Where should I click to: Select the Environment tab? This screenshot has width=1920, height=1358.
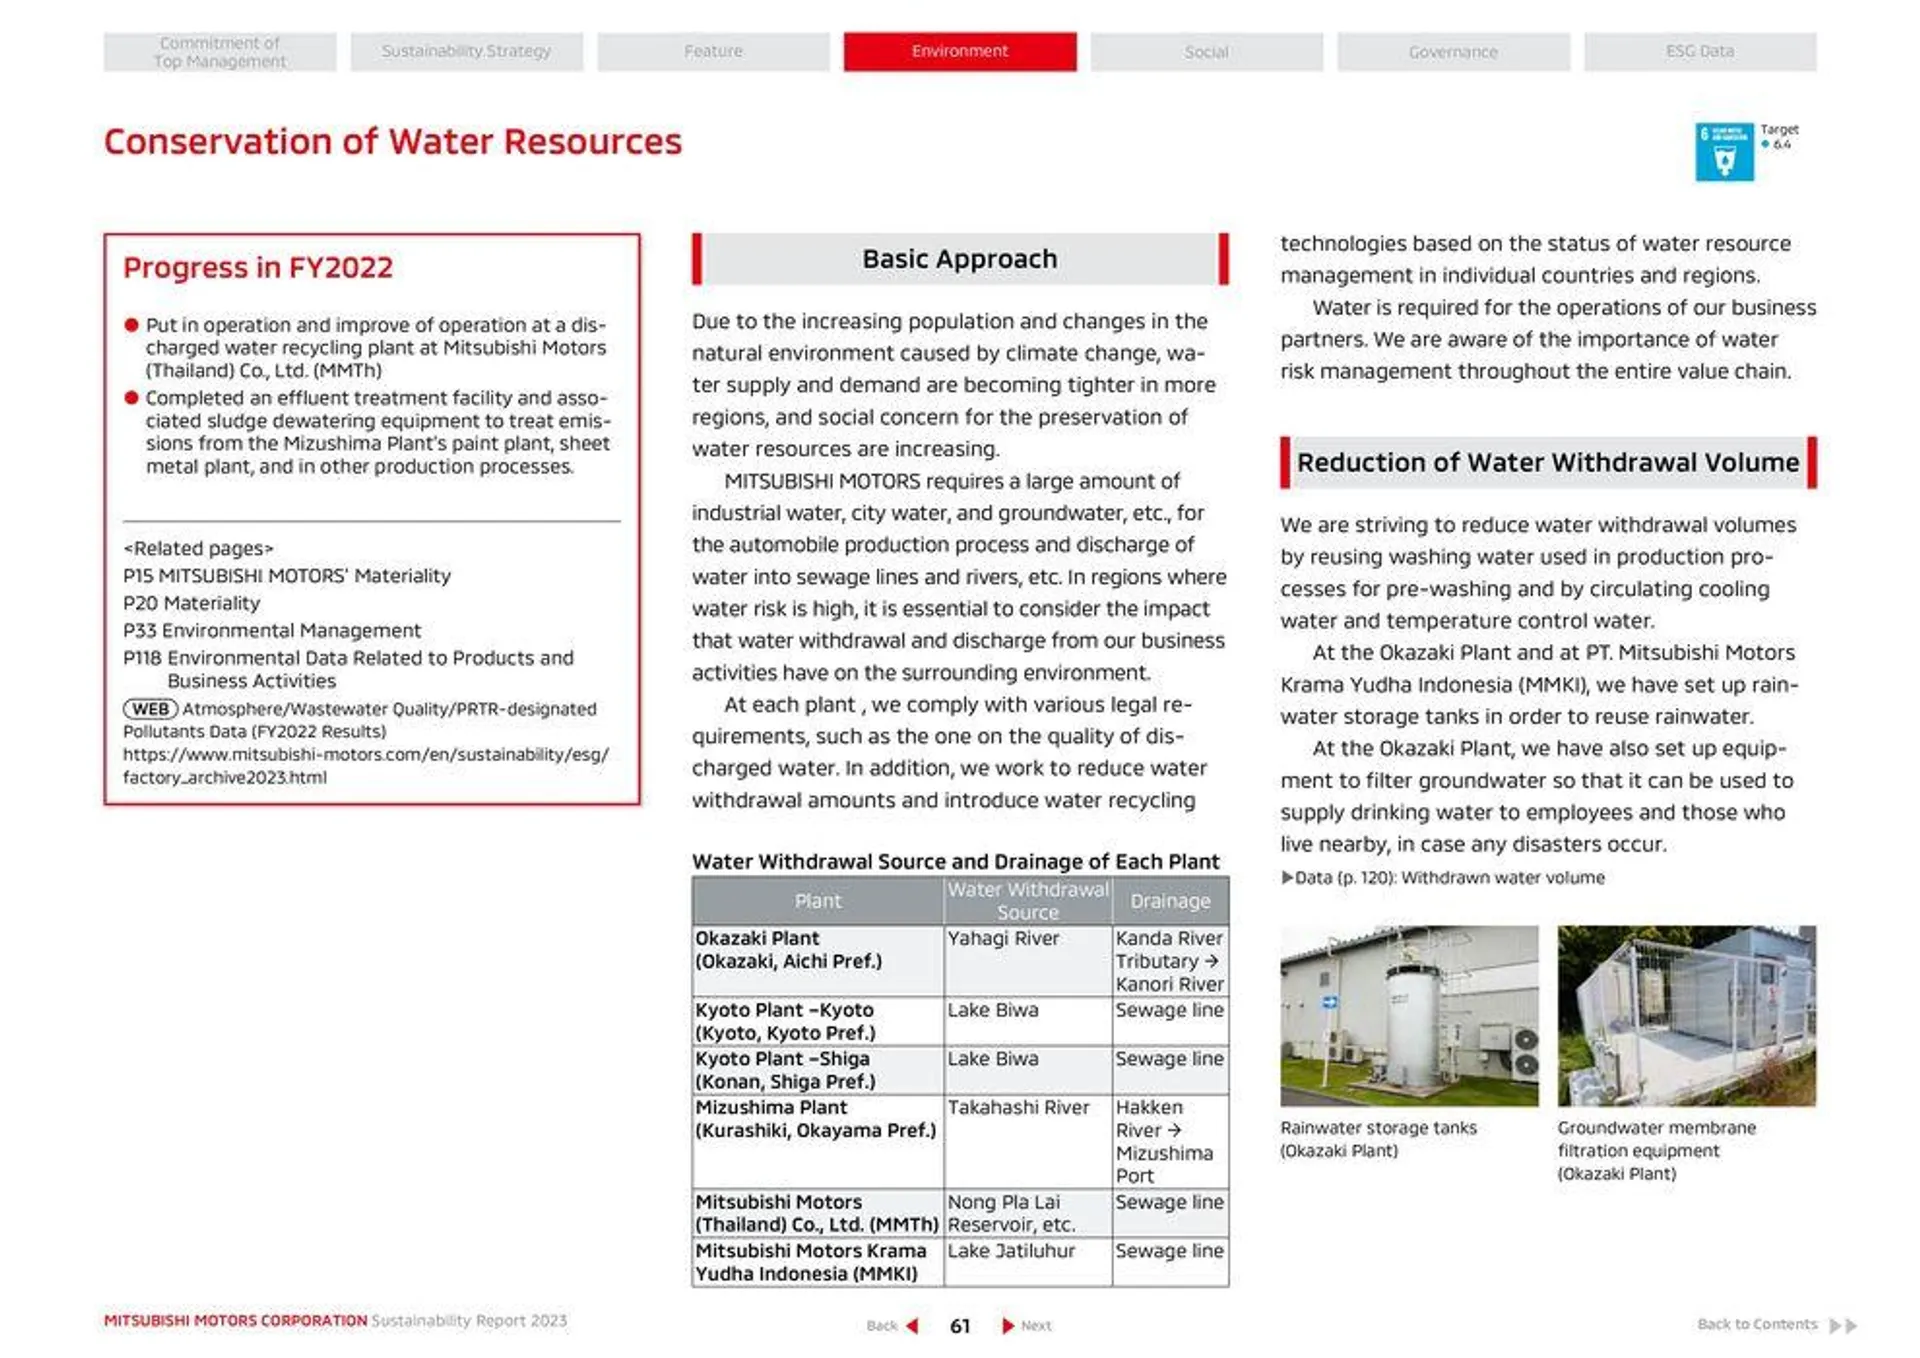pos(960,52)
